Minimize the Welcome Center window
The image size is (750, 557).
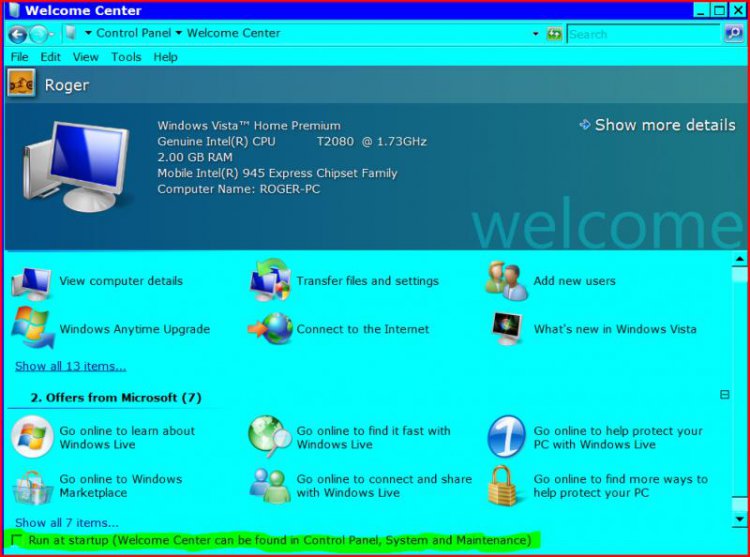701,10
